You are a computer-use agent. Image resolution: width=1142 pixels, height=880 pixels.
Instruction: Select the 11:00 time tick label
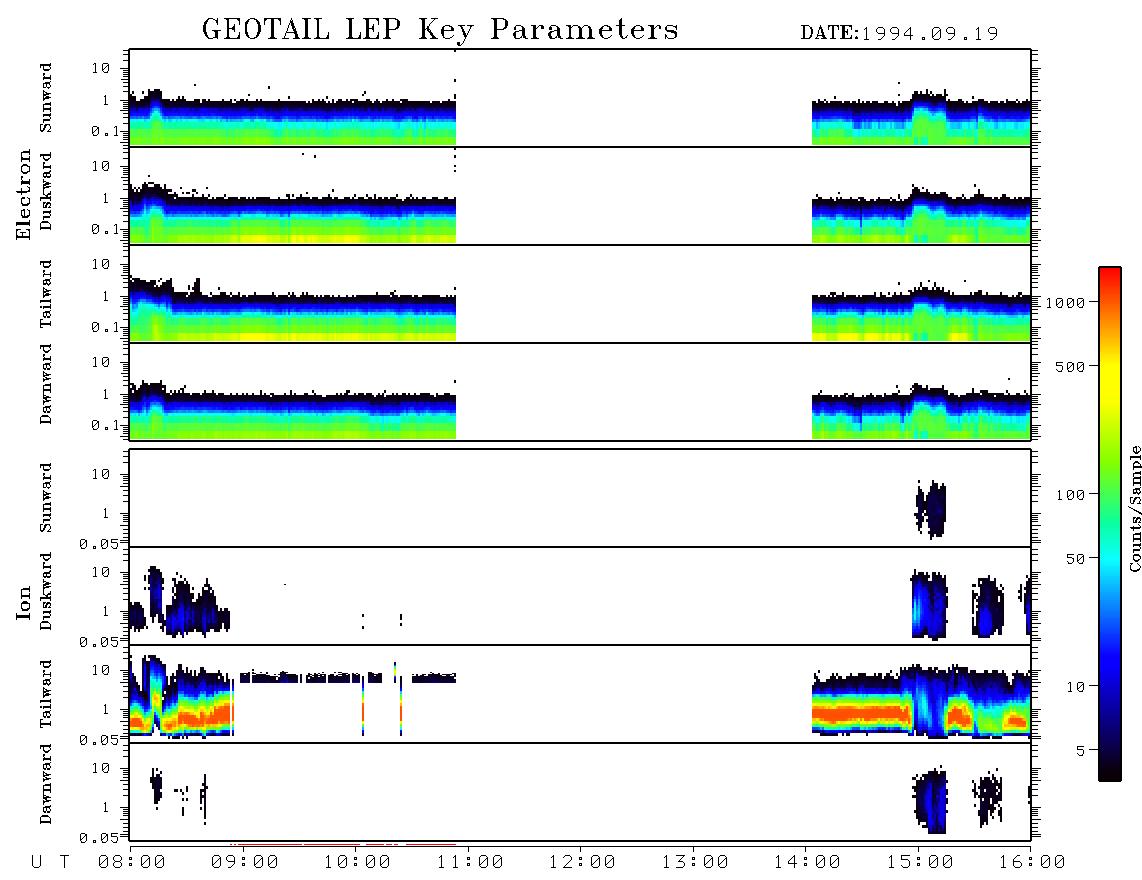470,863
